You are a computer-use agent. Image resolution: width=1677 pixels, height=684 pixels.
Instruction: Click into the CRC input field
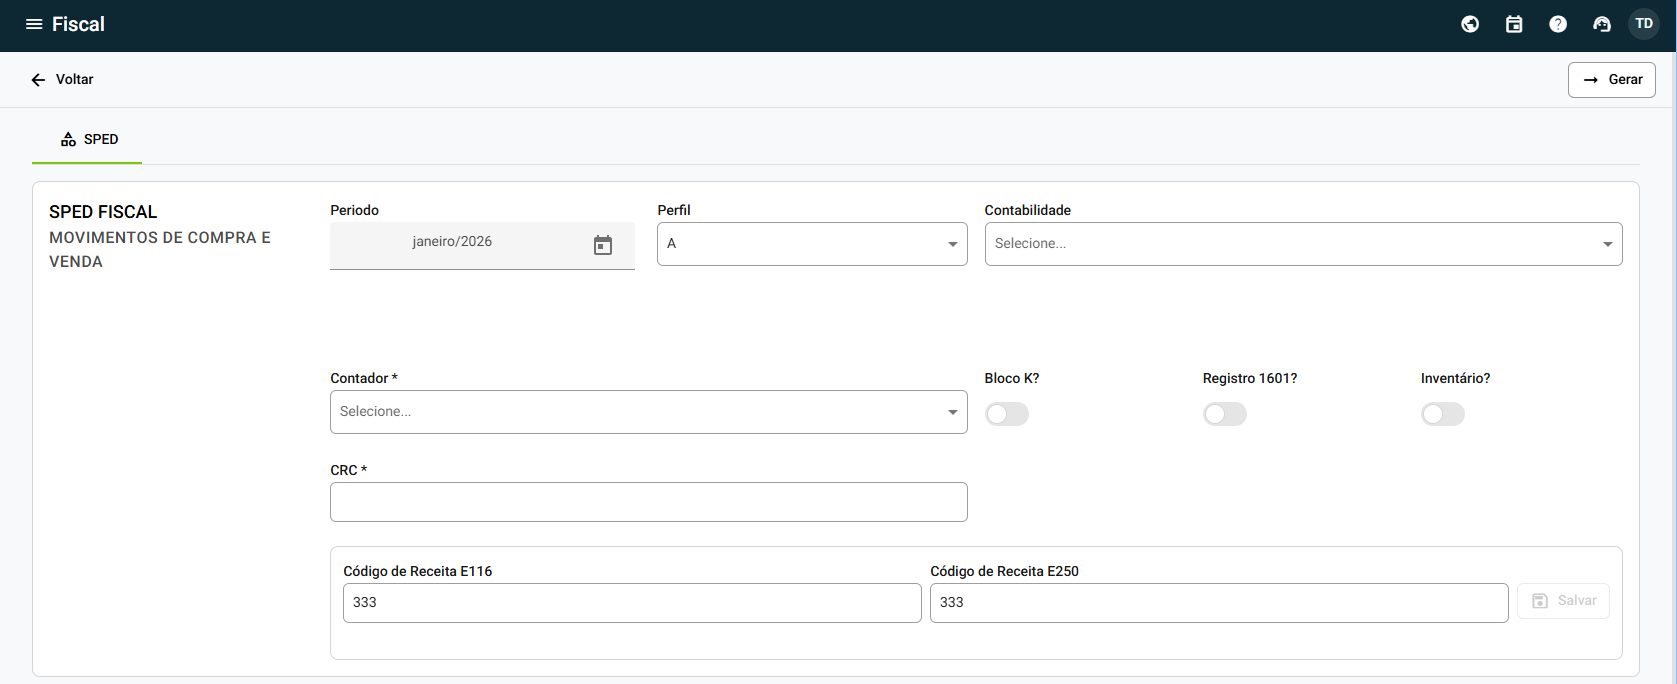coord(648,502)
